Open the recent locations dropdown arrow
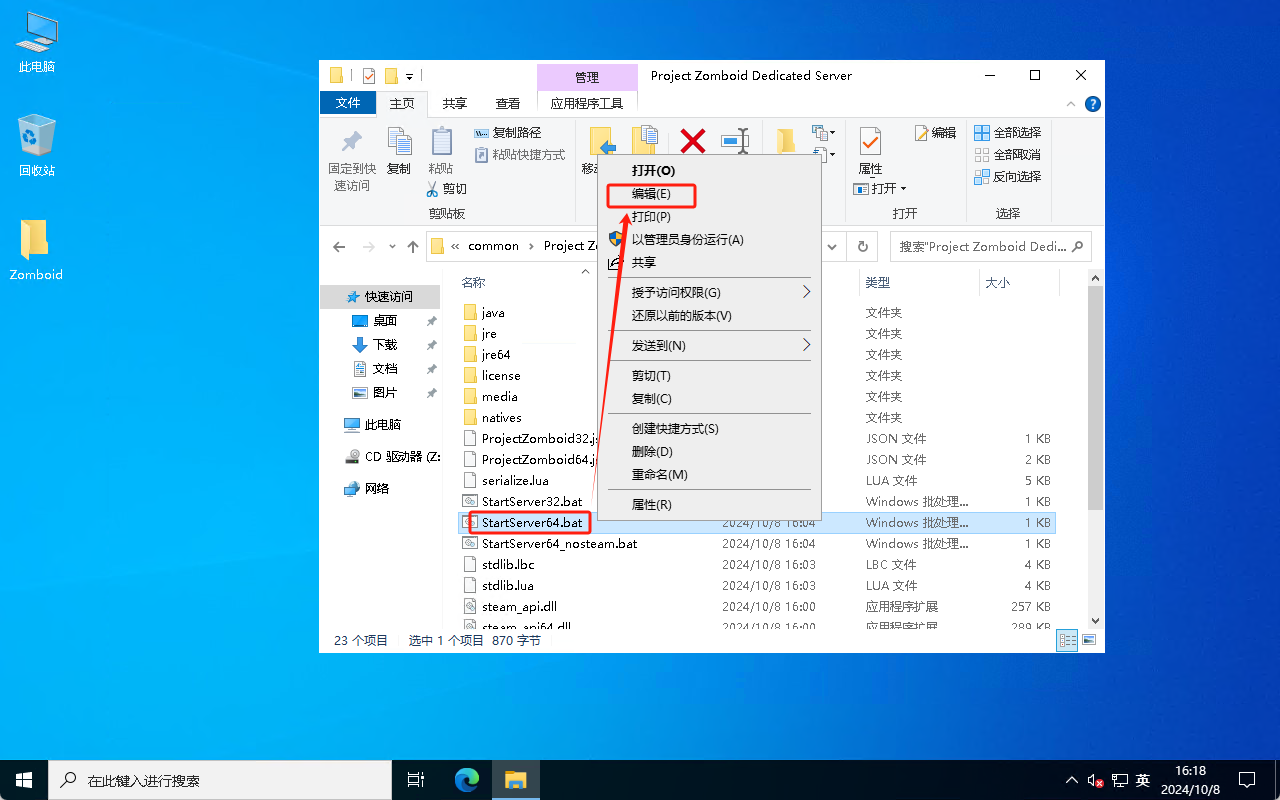The width and height of the screenshot is (1280, 800). coord(391,247)
